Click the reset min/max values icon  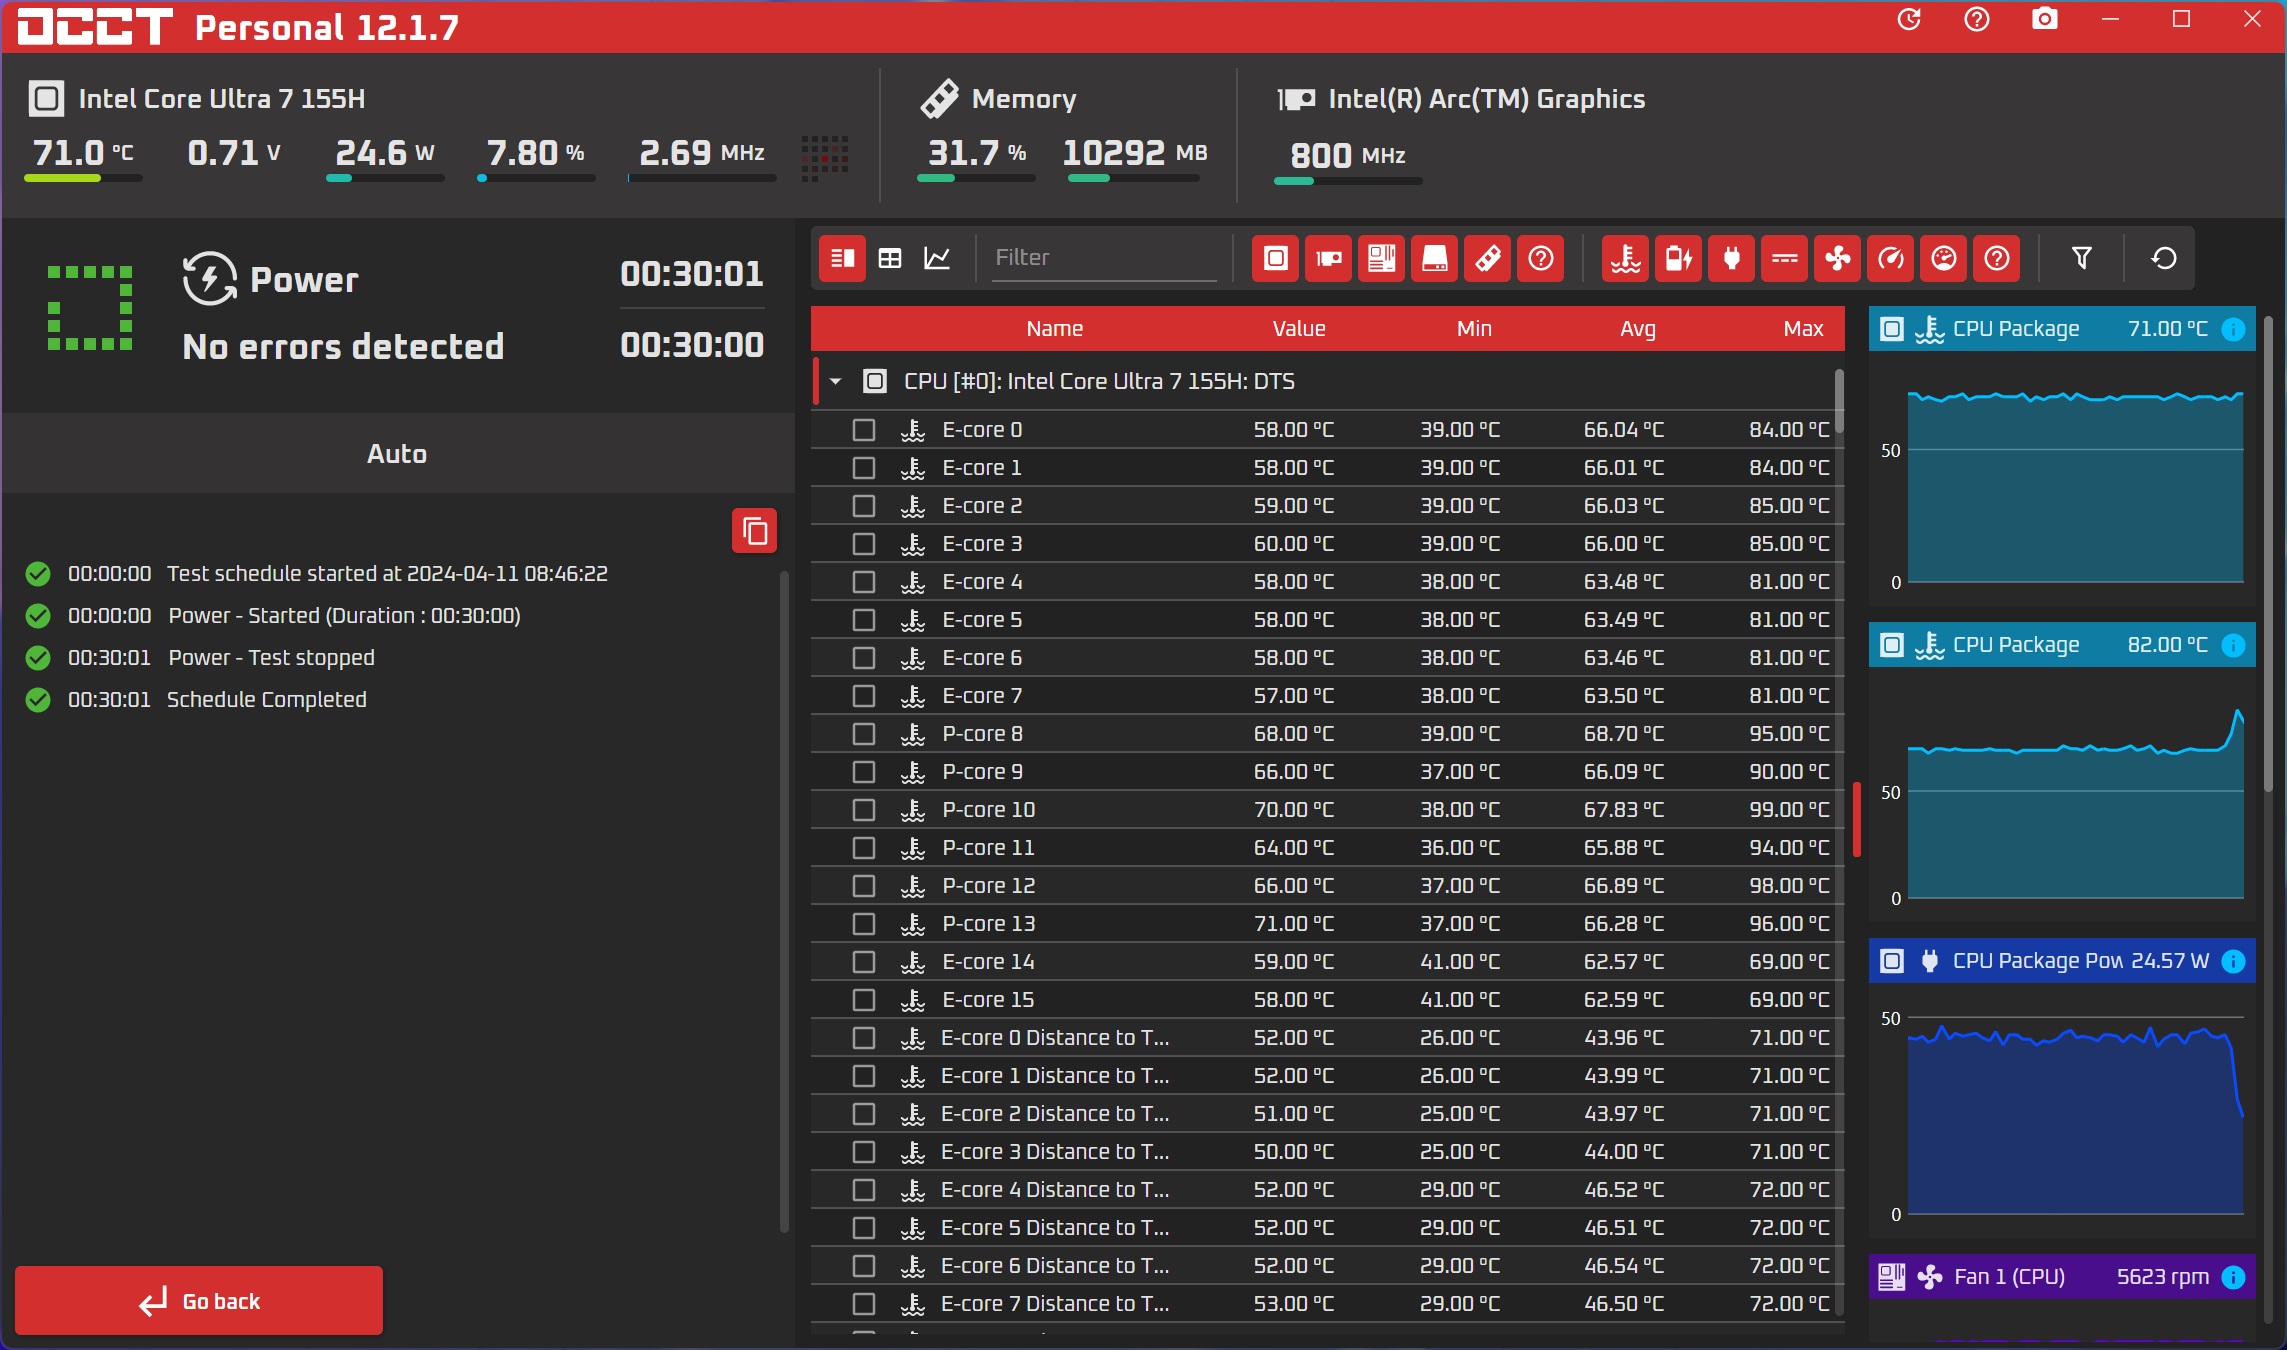pos(2164,259)
